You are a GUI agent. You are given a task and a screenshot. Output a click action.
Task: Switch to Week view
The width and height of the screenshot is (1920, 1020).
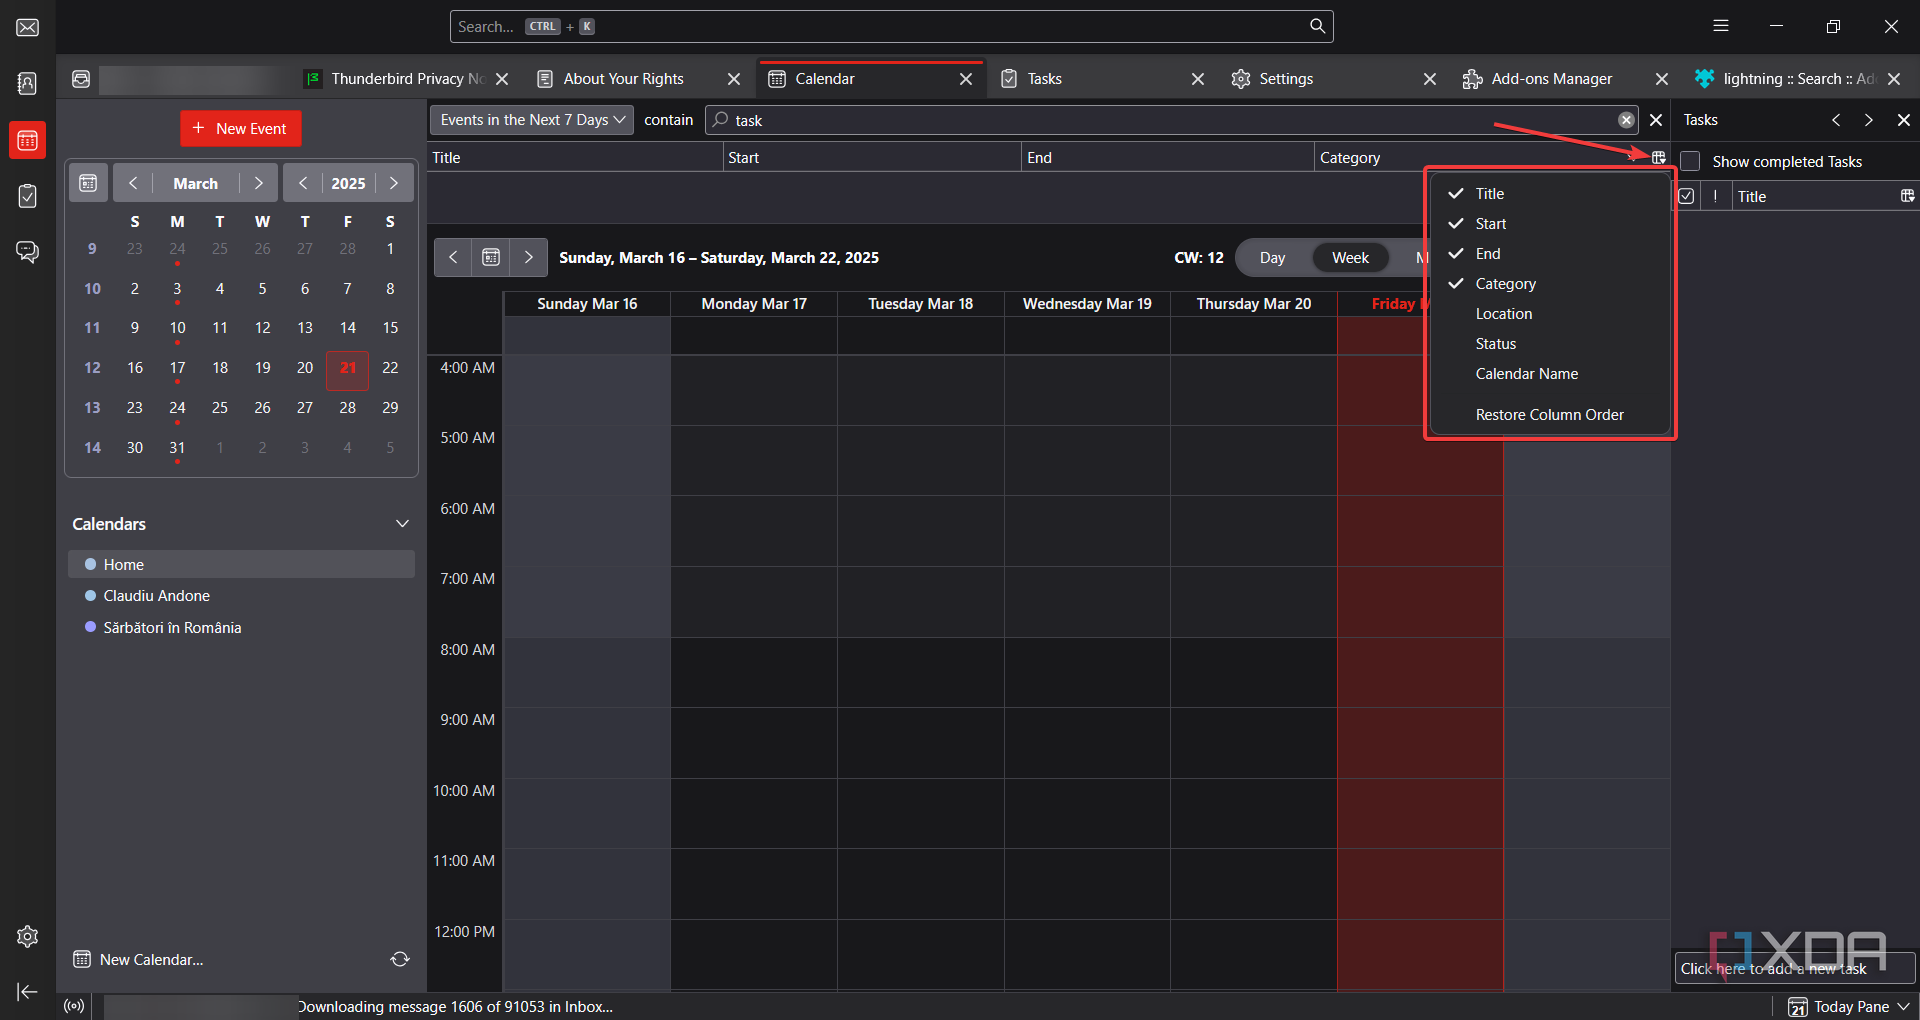point(1350,258)
